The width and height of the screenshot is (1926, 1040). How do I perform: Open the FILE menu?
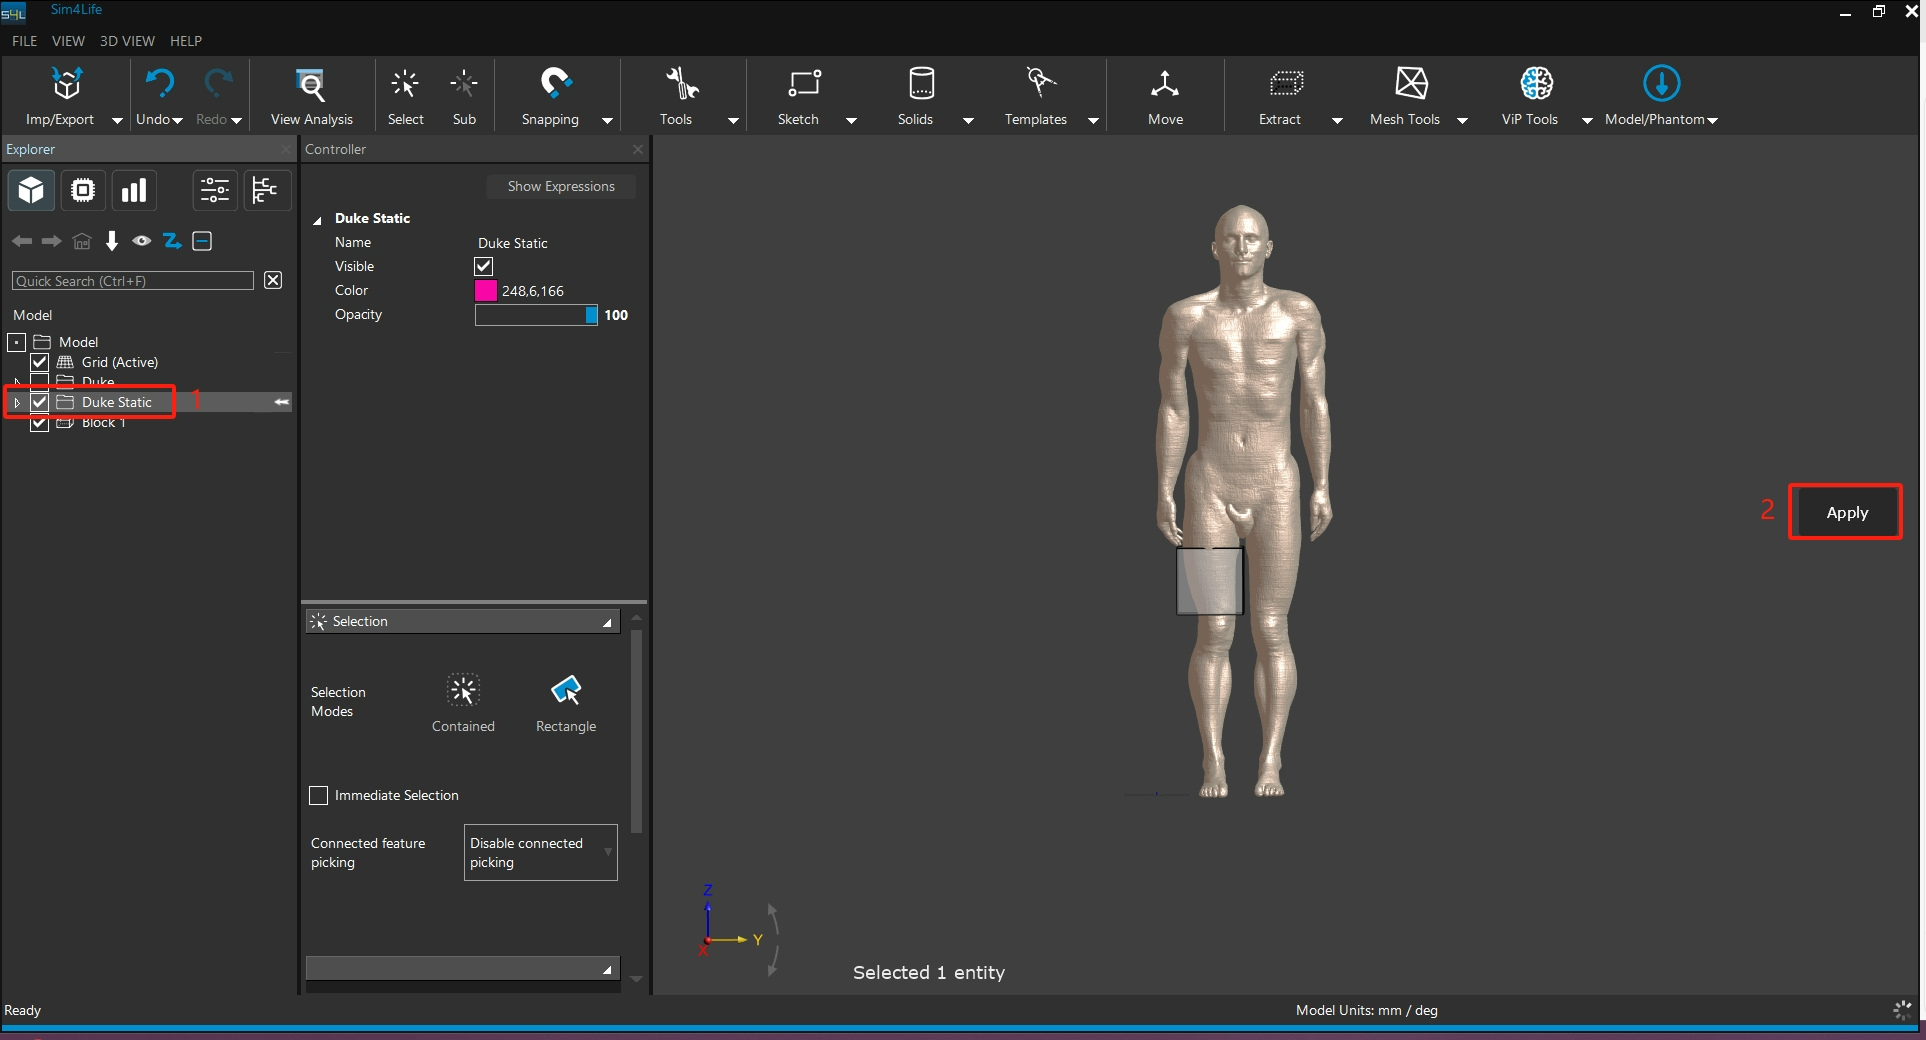pyautogui.click(x=24, y=41)
